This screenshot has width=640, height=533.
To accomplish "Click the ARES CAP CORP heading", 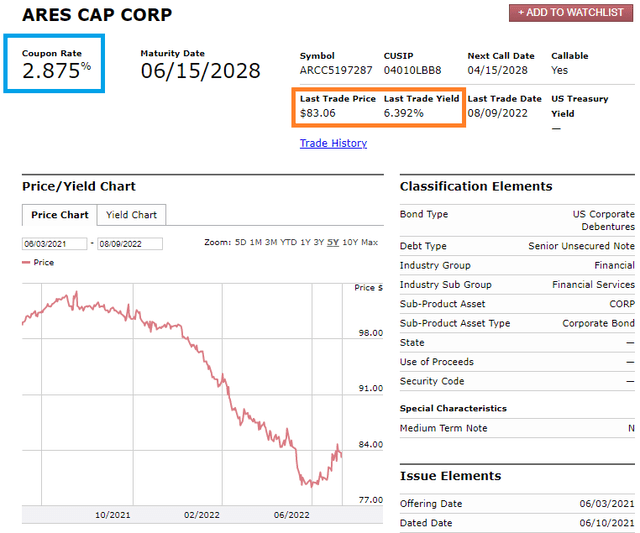I will [97, 15].
